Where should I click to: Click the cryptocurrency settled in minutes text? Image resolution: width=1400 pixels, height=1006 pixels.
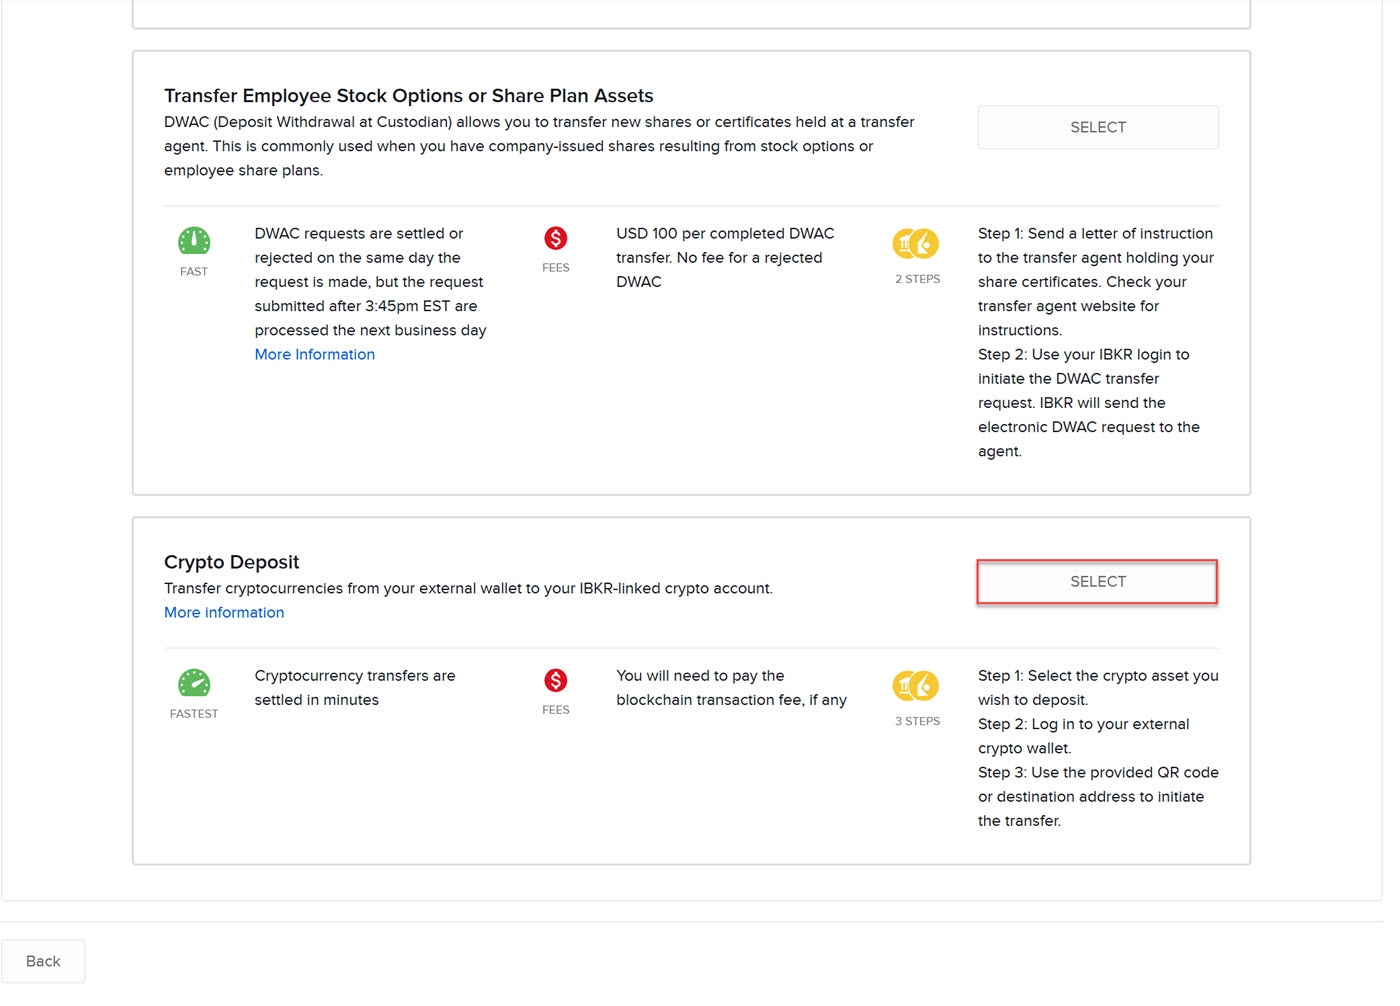pyautogui.click(x=354, y=688)
